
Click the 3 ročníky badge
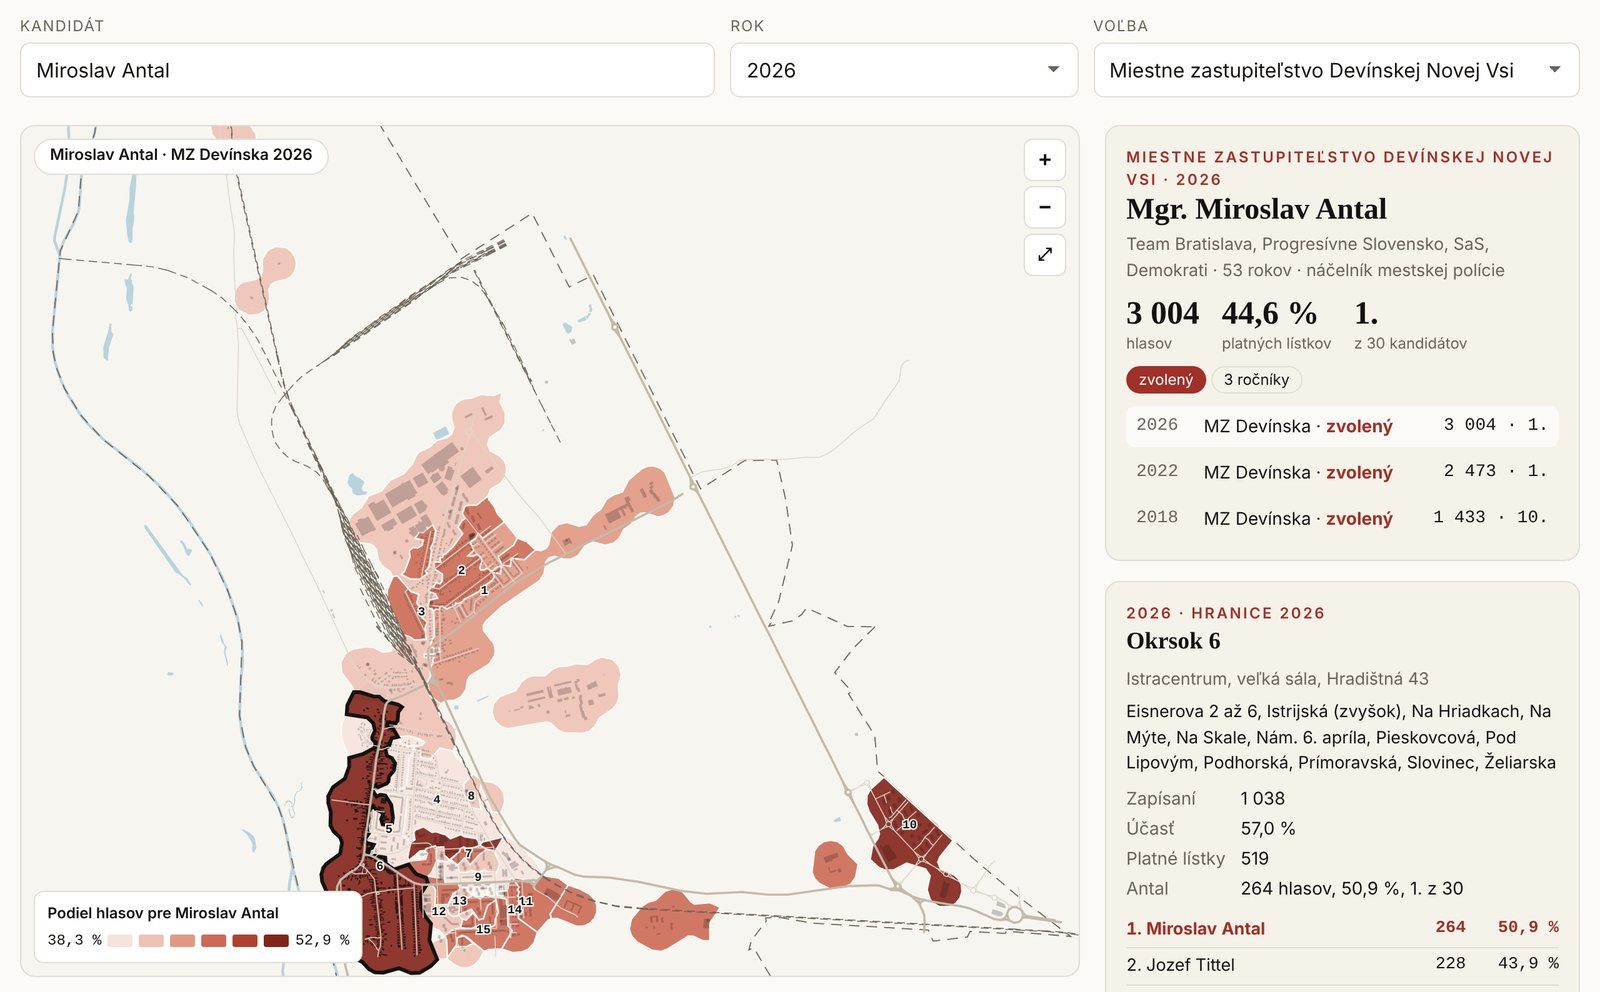[x=1256, y=380]
